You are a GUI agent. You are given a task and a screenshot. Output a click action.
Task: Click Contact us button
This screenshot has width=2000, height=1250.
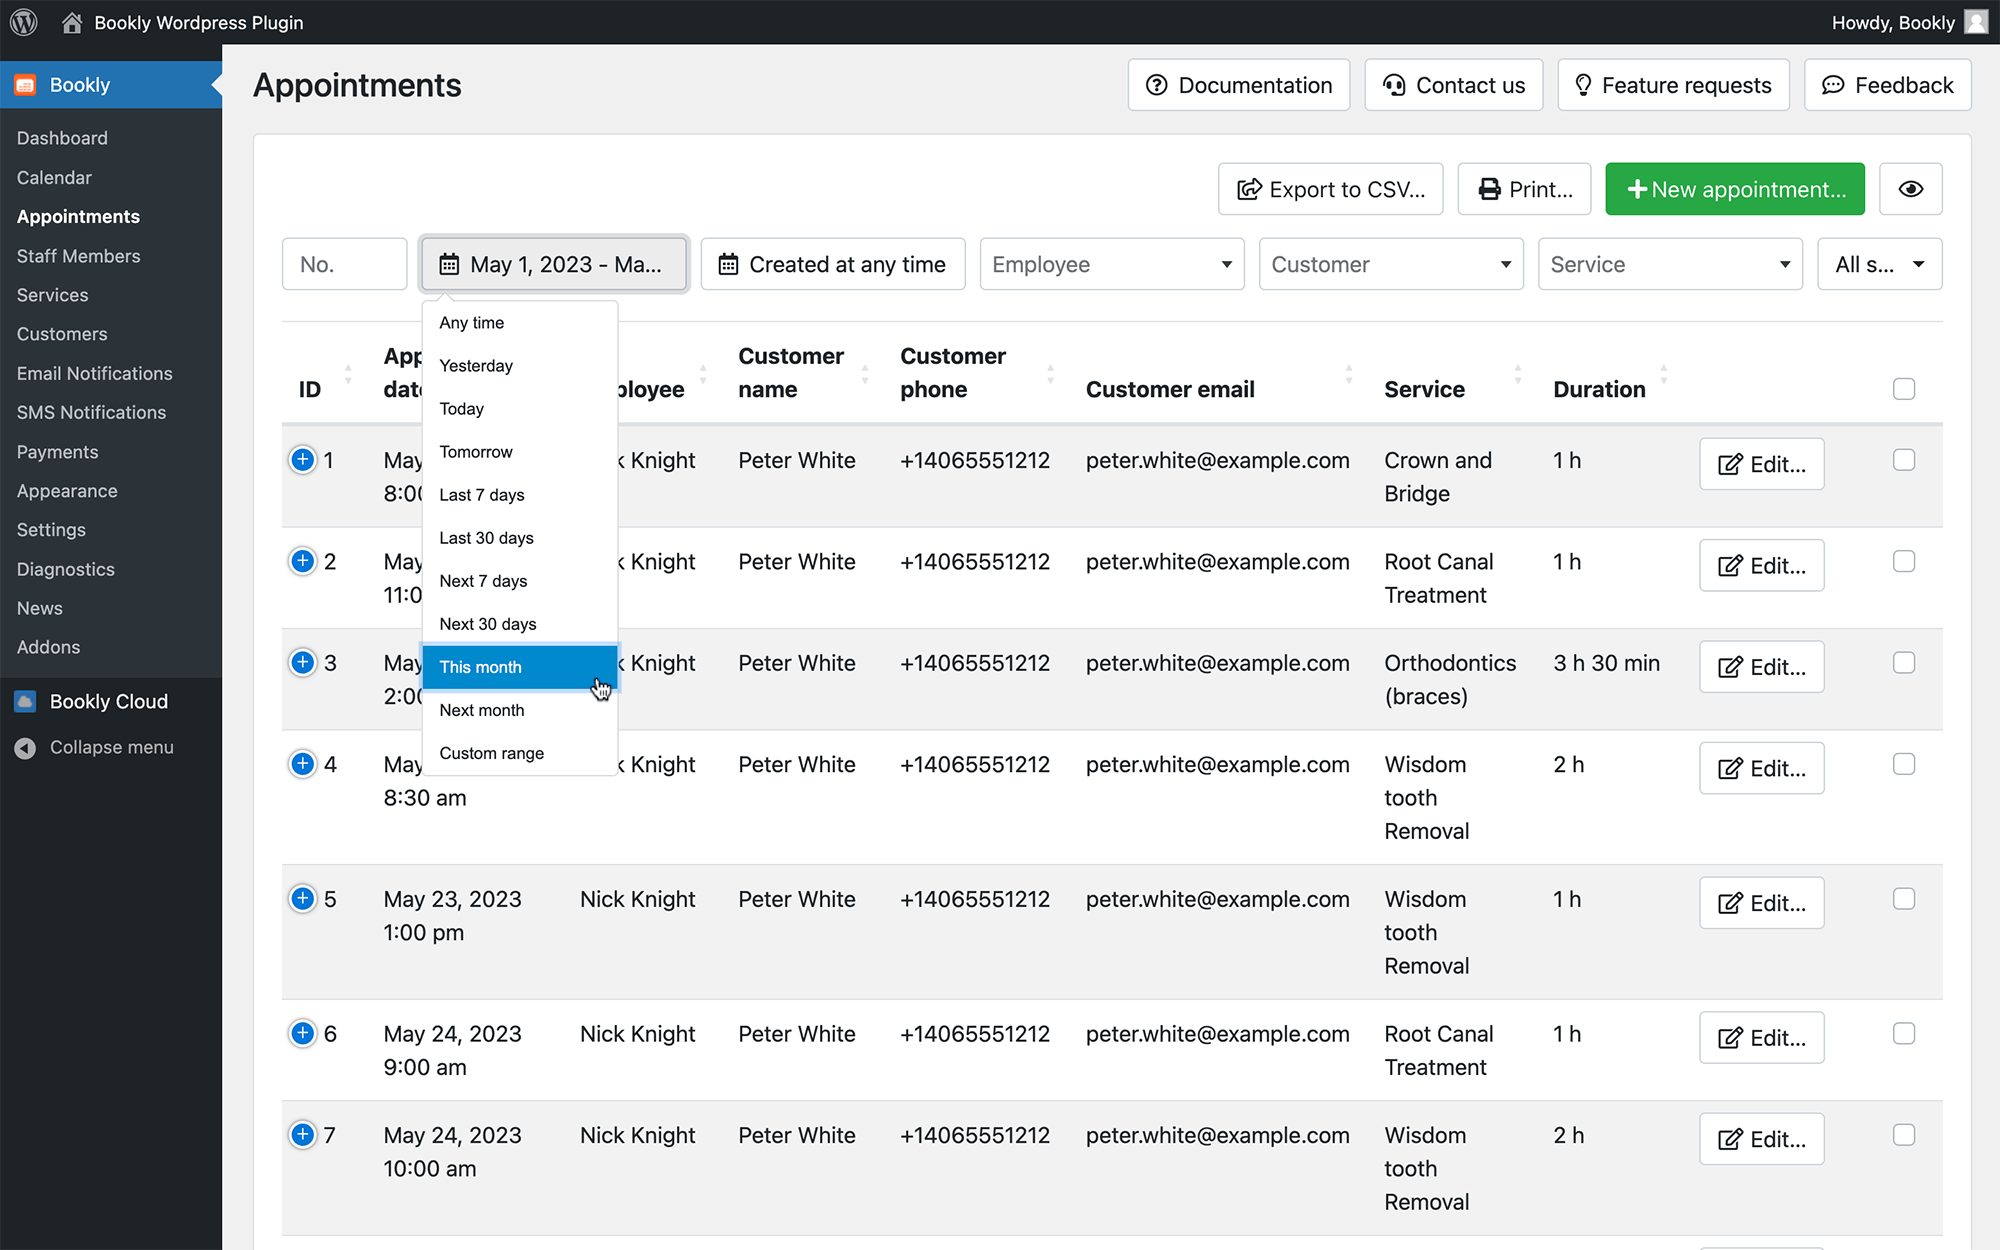(1454, 85)
